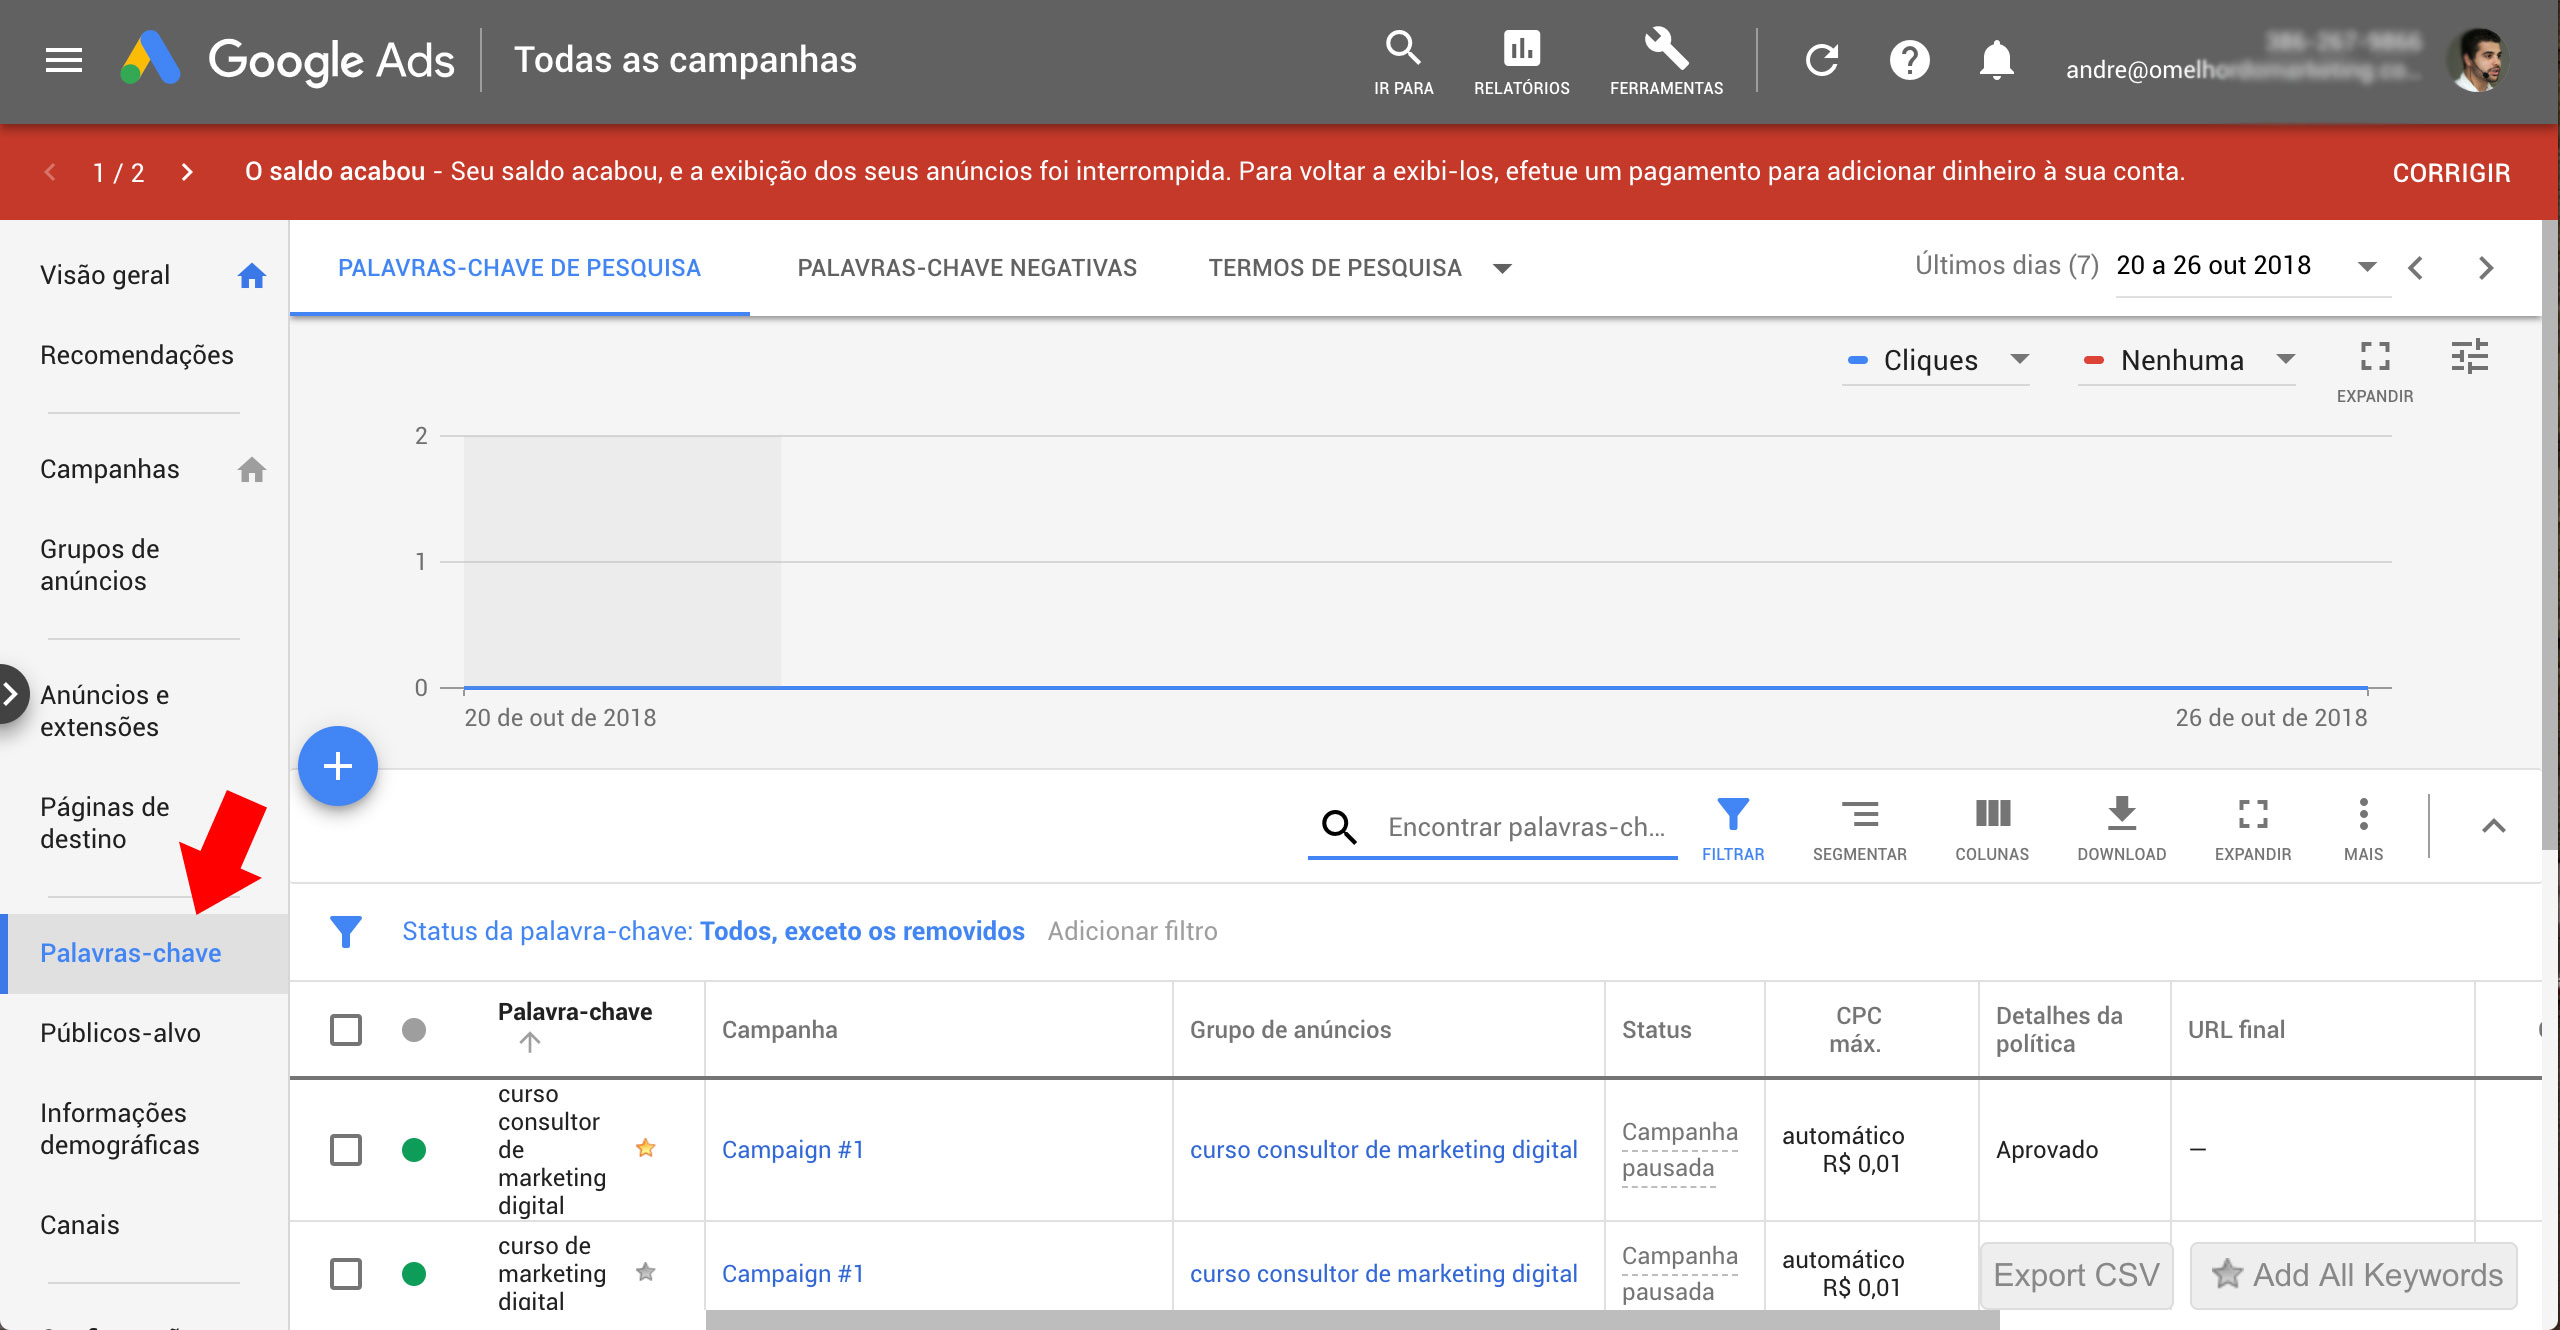Image resolution: width=2560 pixels, height=1330 pixels.
Task: Tick checkbox for curso de marketing digital keyword
Action: (346, 1273)
